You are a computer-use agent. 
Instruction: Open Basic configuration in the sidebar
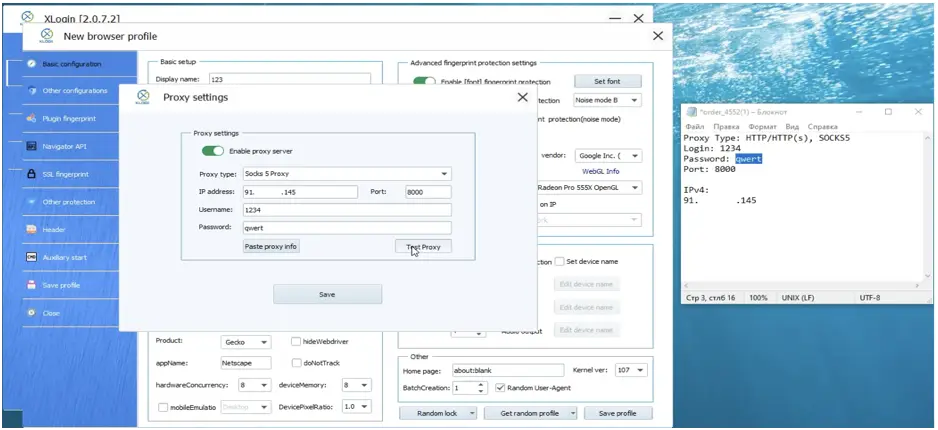click(x=71, y=64)
